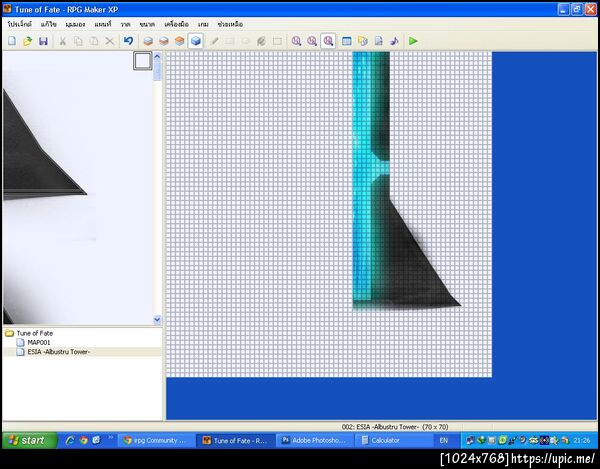Select the first map layer icon
The height and width of the screenshot is (469, 600).
tap(148, 41)
